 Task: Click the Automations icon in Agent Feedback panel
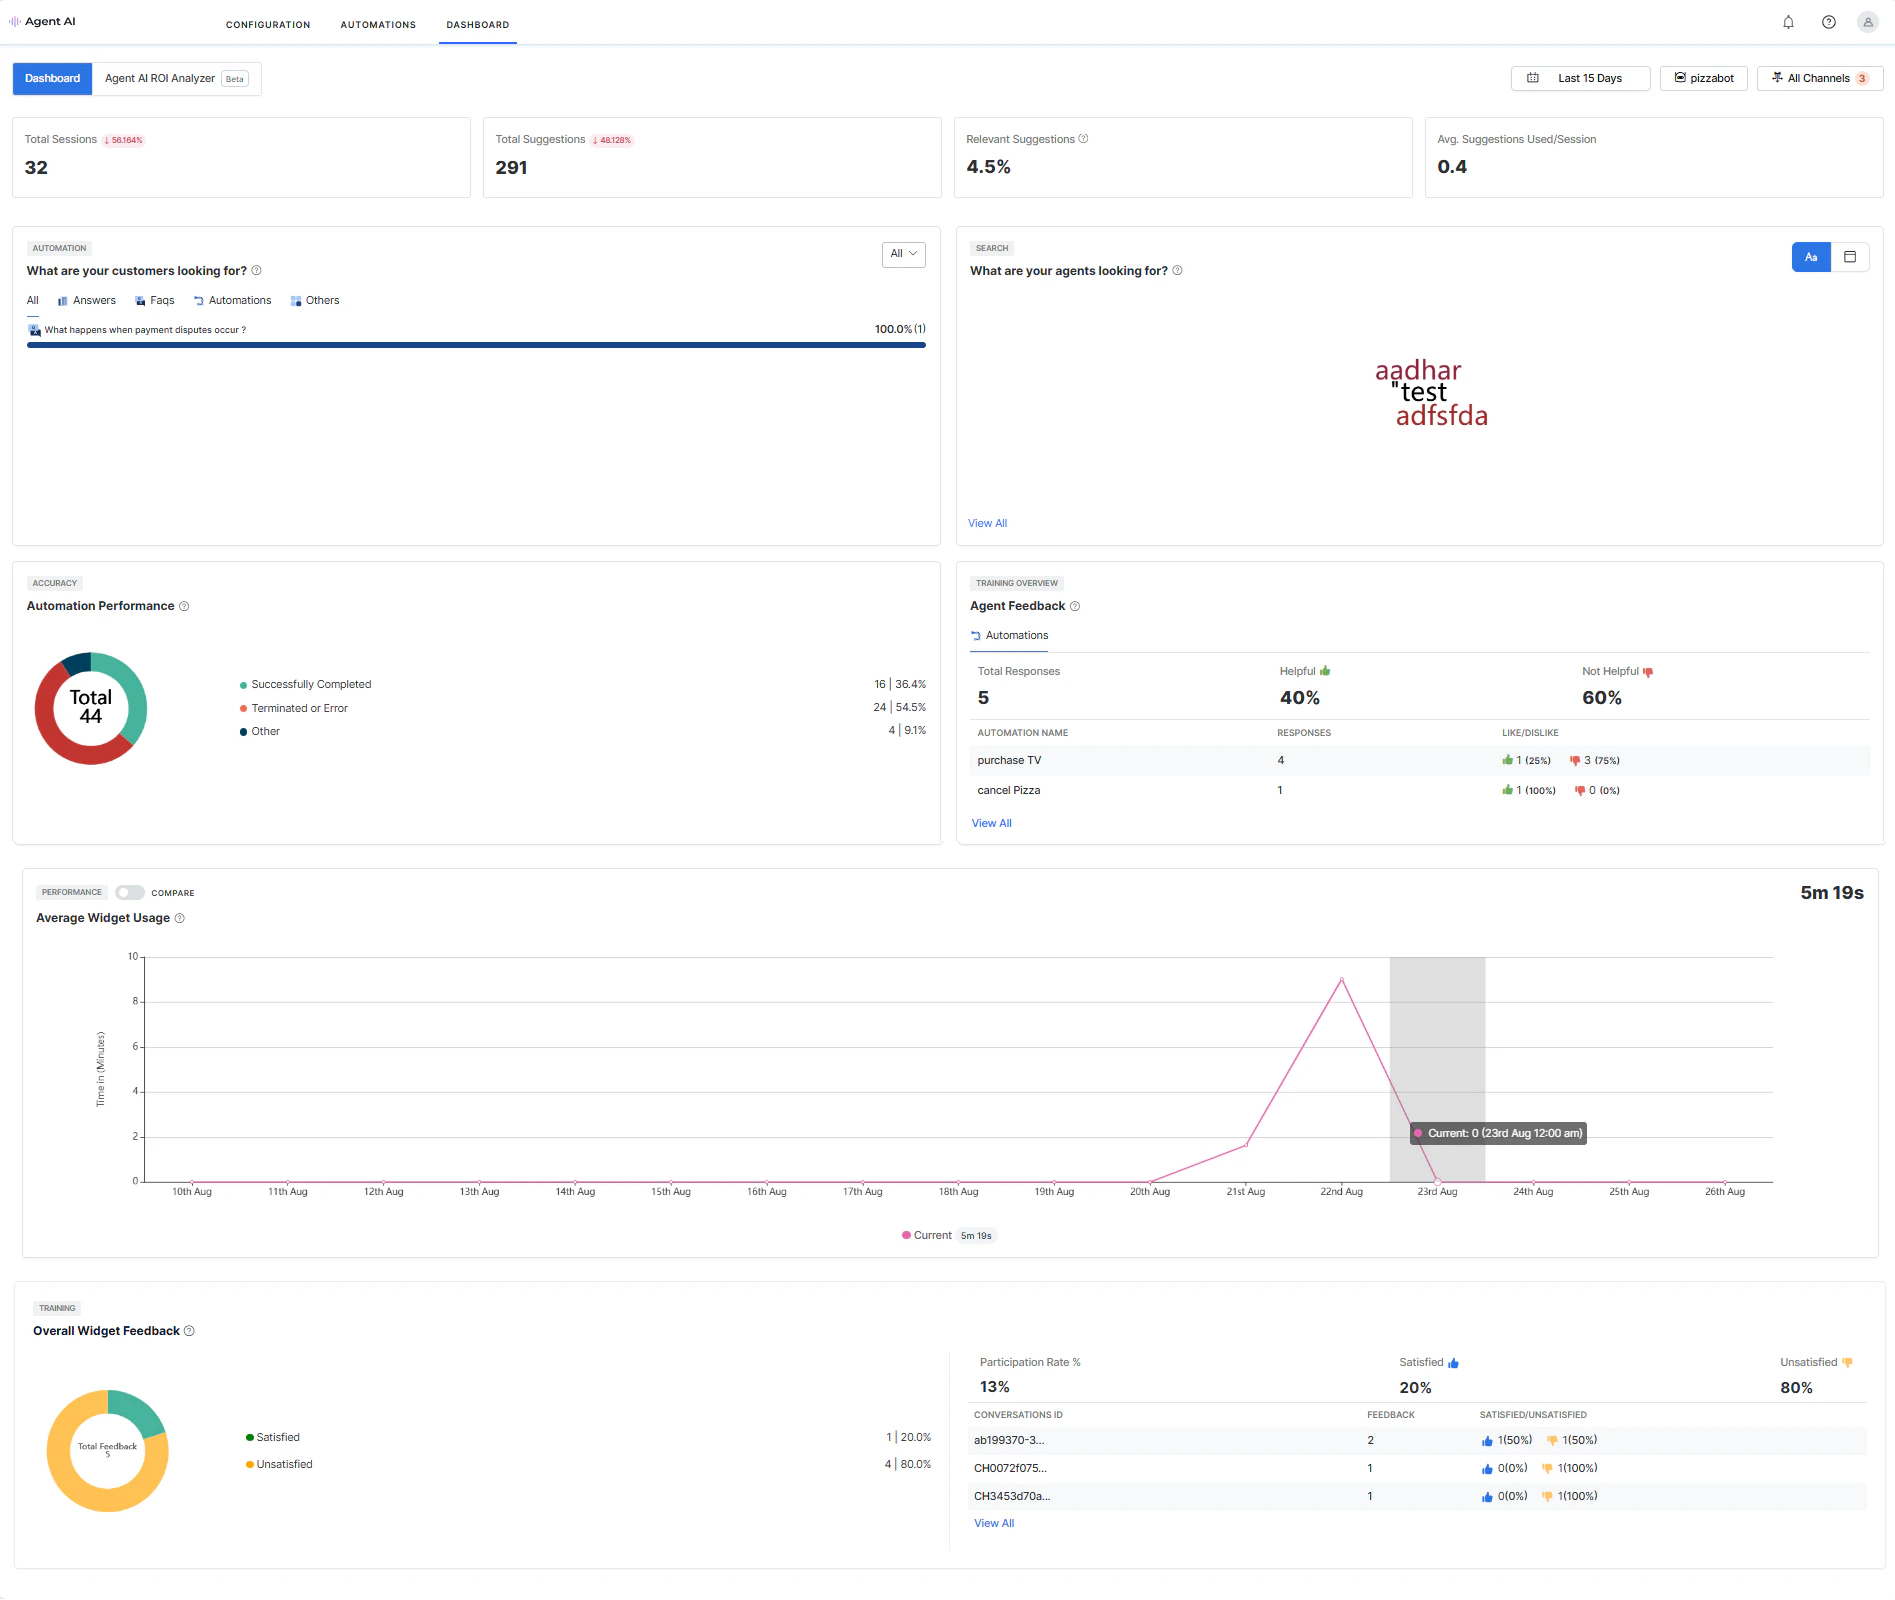[x=975, y=635]
